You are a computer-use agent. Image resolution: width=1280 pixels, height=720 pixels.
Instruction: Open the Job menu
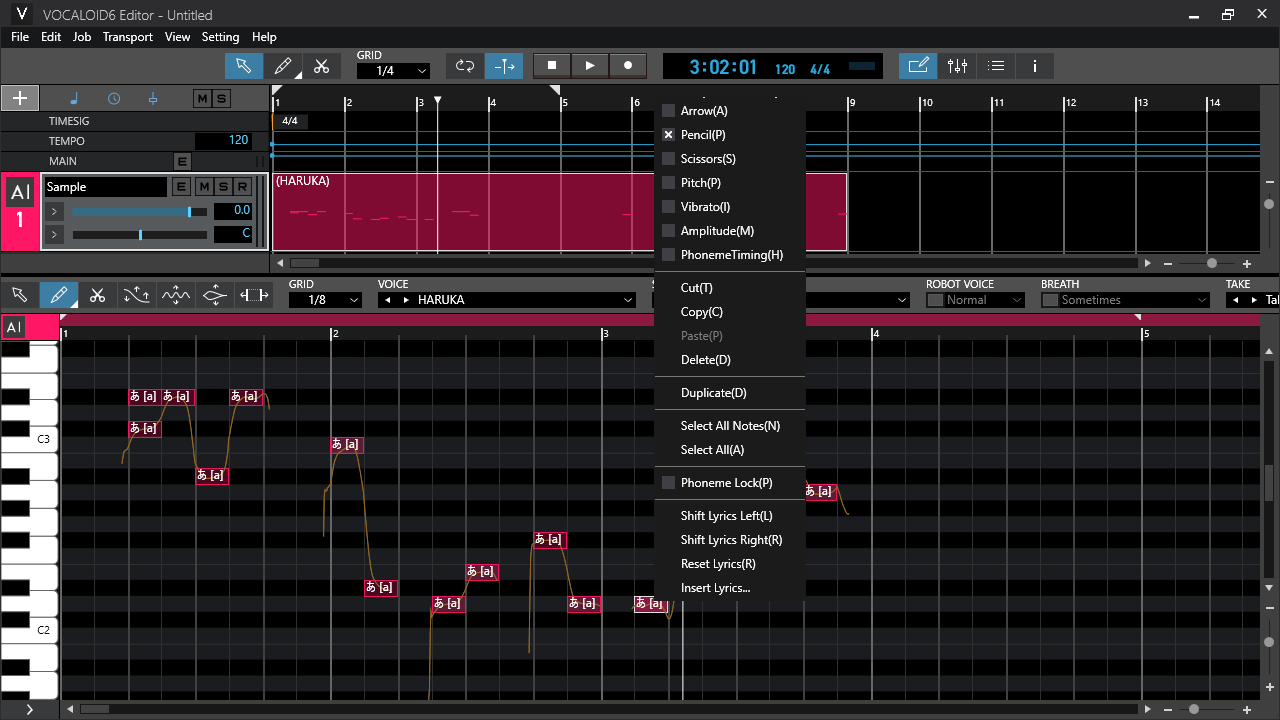coord(82,37)
